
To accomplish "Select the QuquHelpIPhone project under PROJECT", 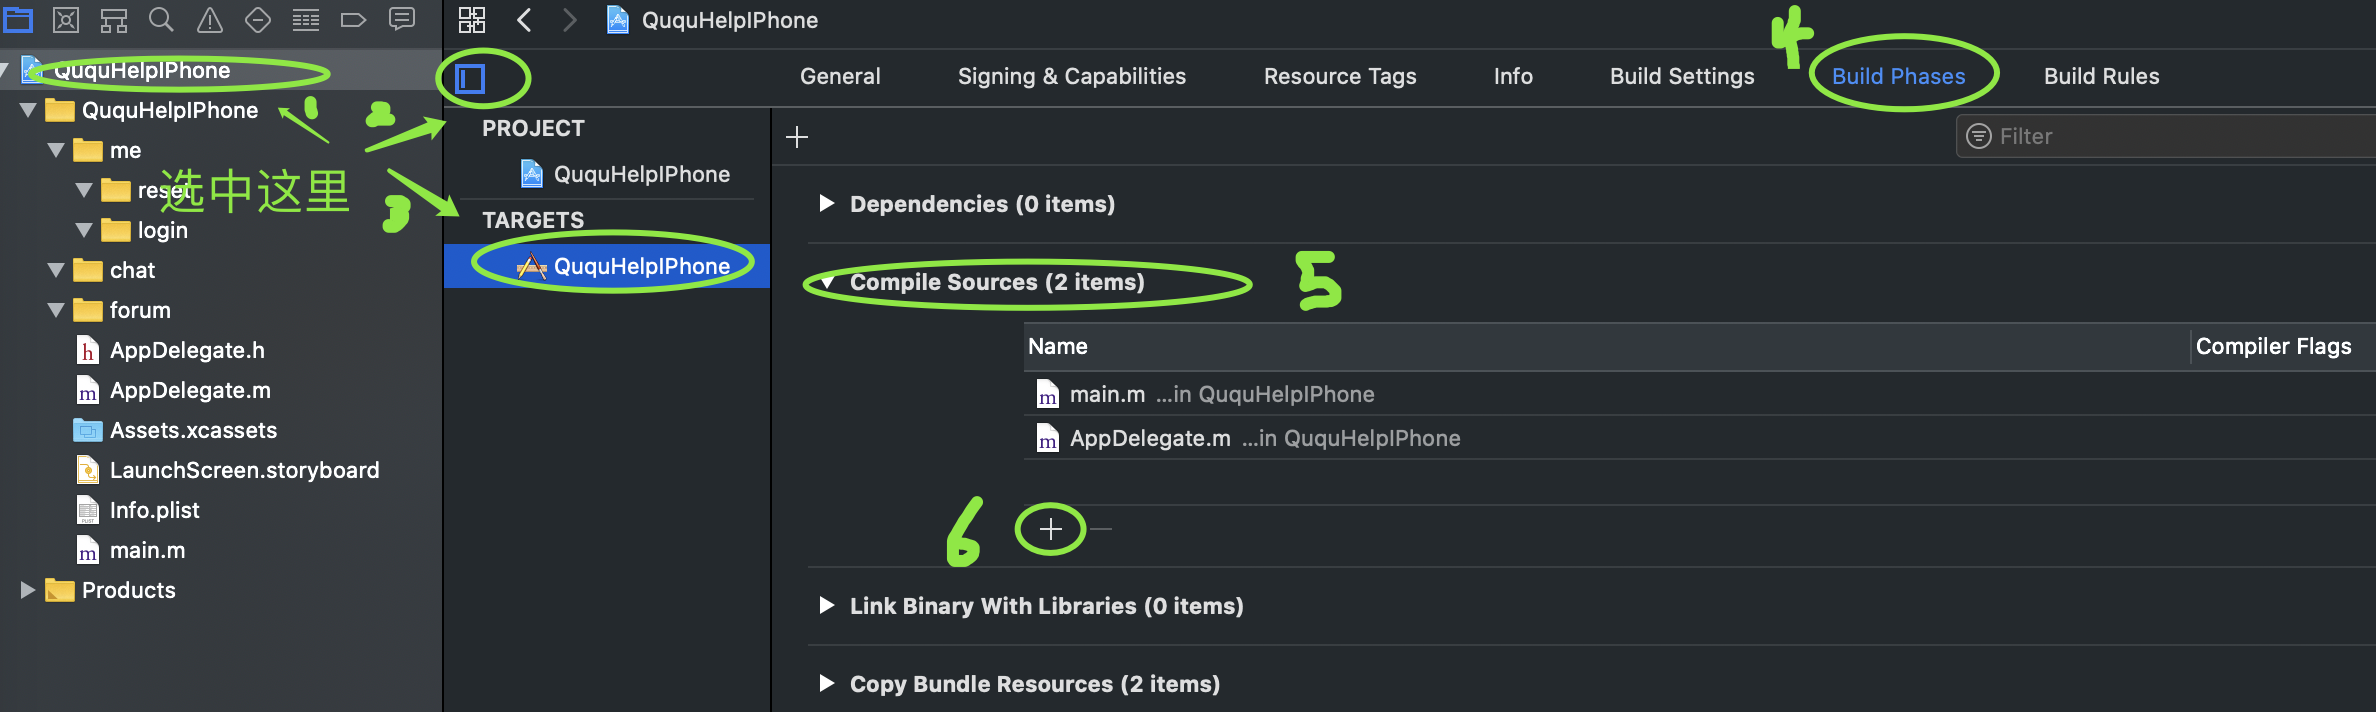I will (640, 174).
